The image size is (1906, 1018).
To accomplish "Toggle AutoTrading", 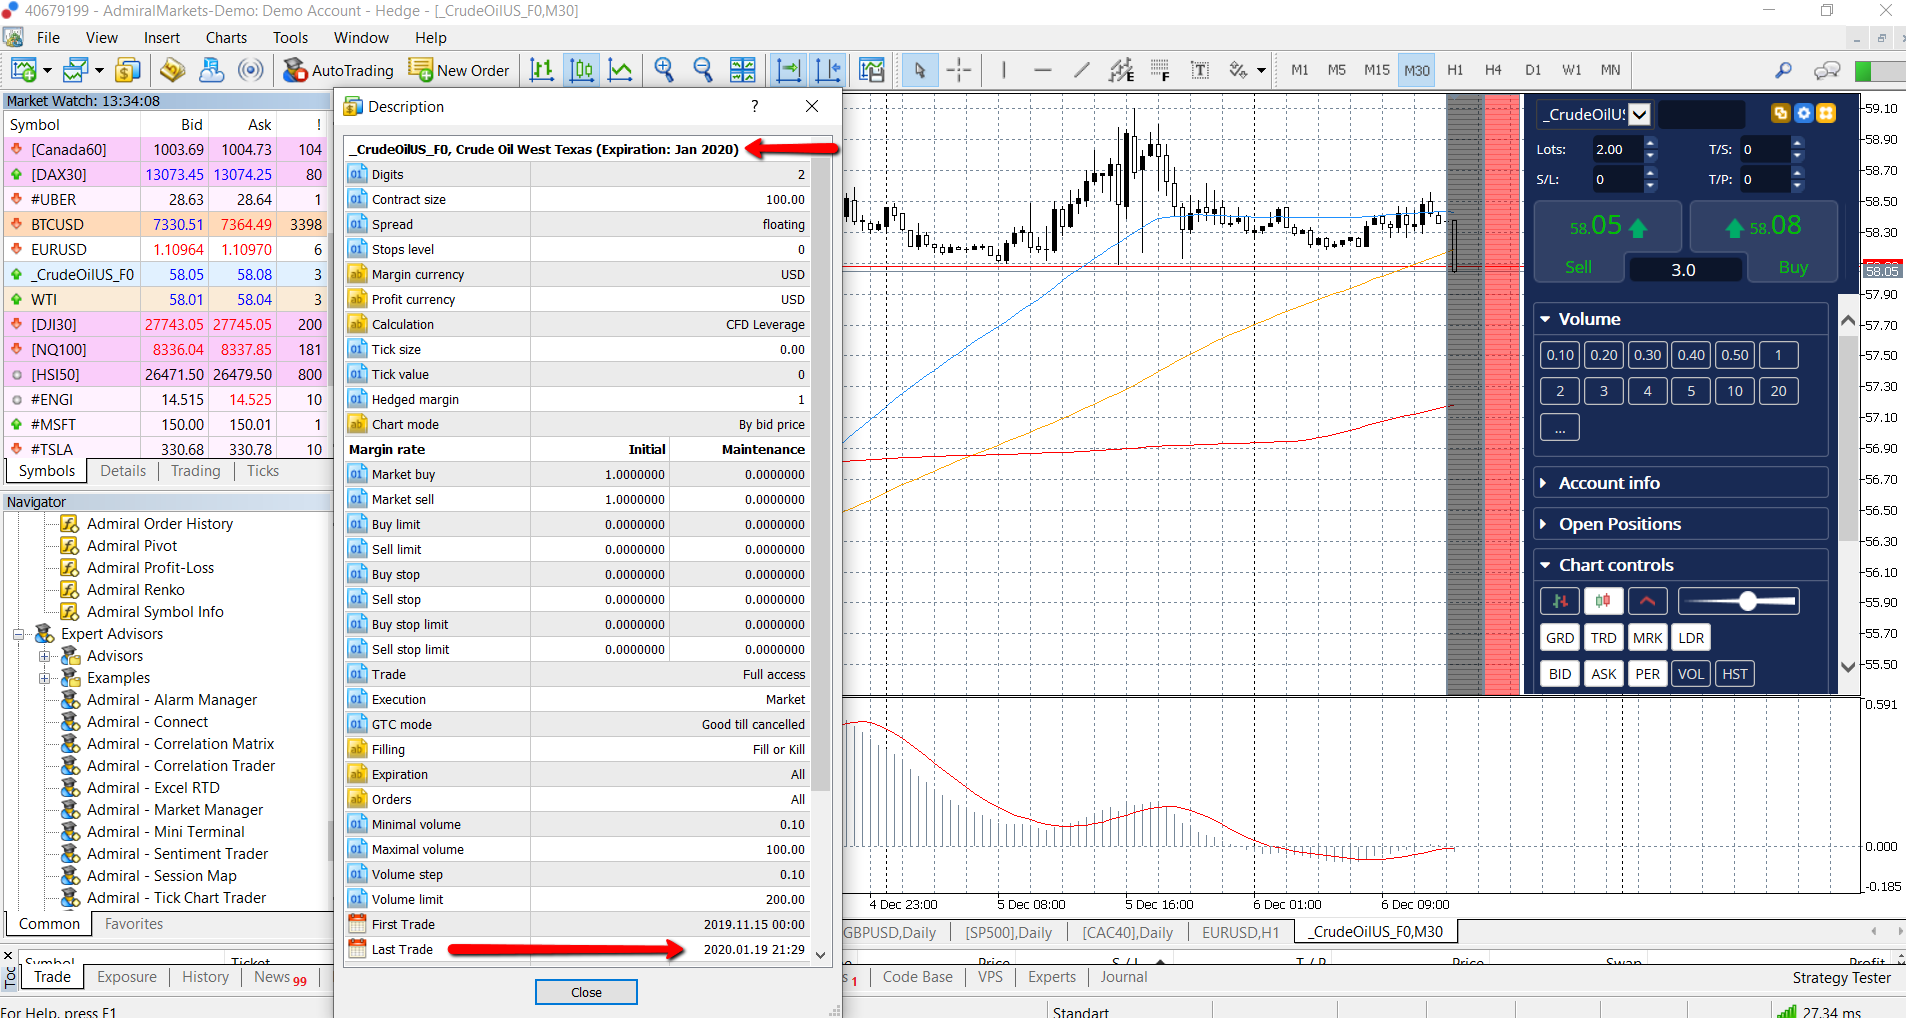I will pos(338,70).
